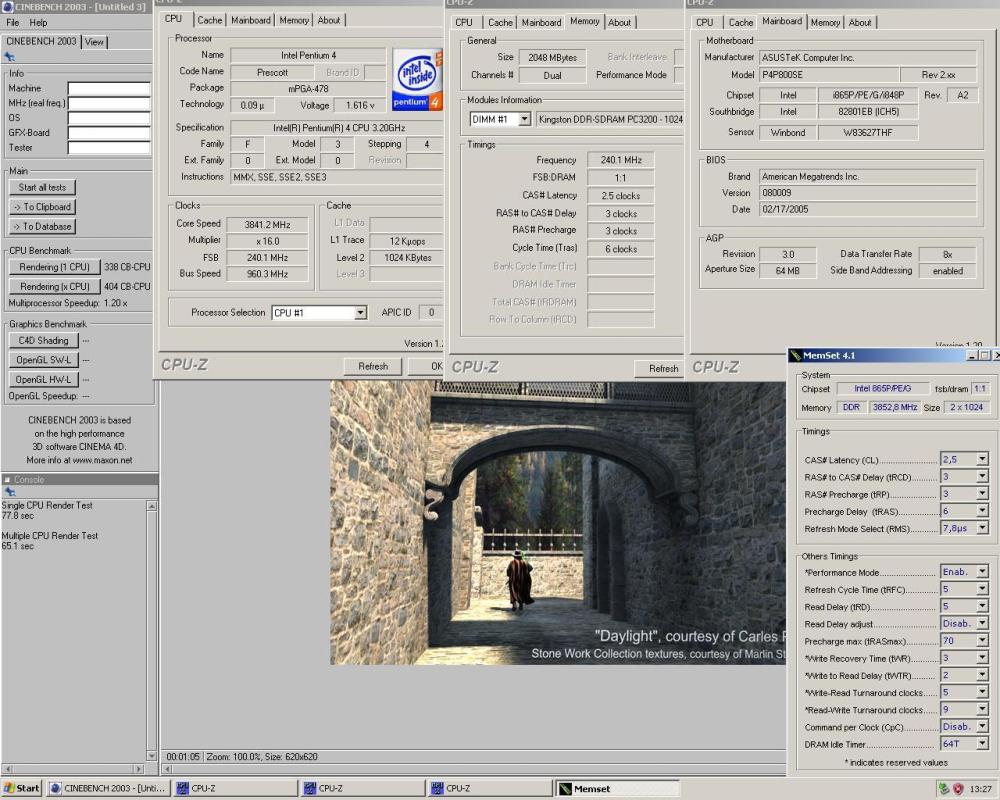Viewport: 1000px width, 800px height.
Task: Click the Start all tests button
Action: coord(42,188)
